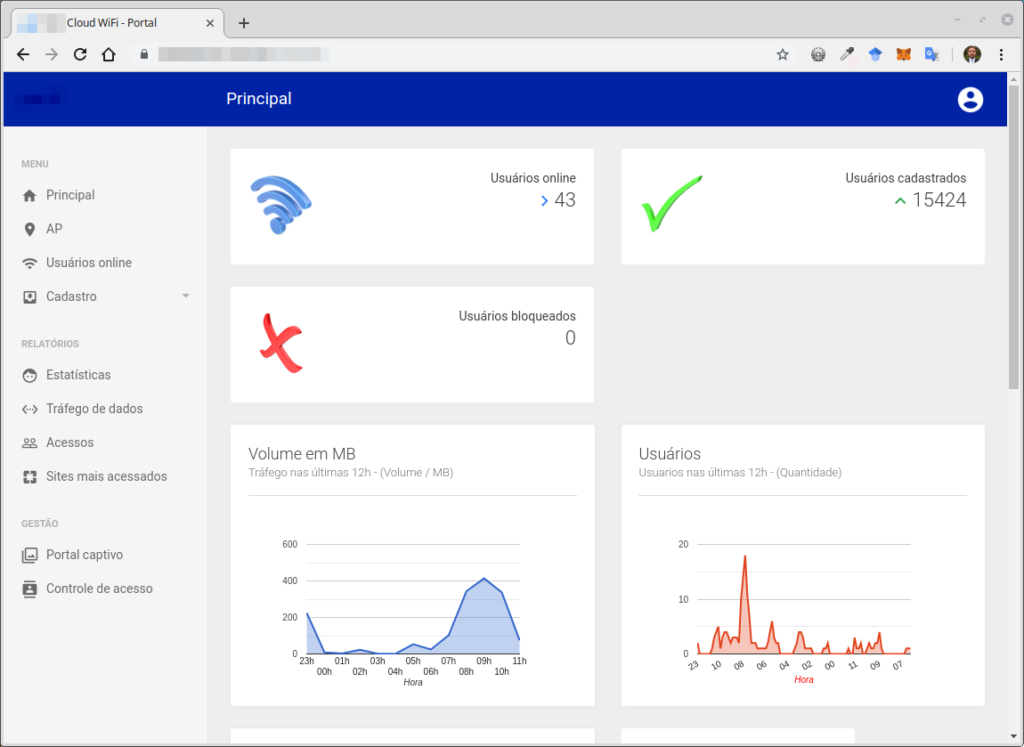
Task: Click the home icon next to Principal
Action: pos(29,195)
